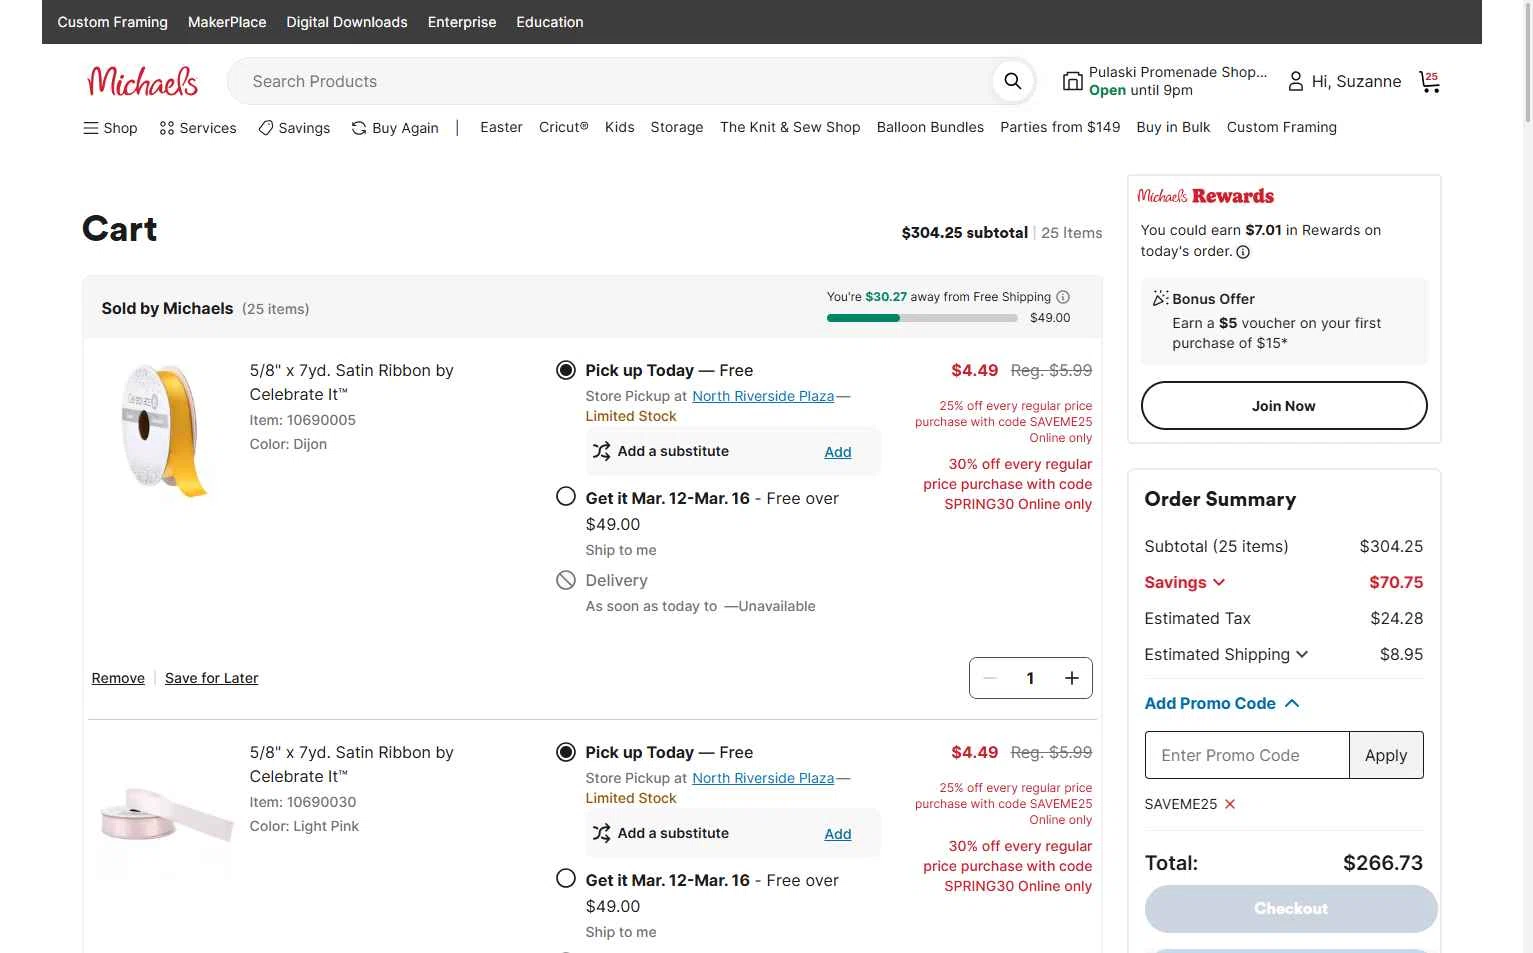Select ship to me for Dijon ribbon
This screenshot has height=953, width=1533.
point(566,497)
